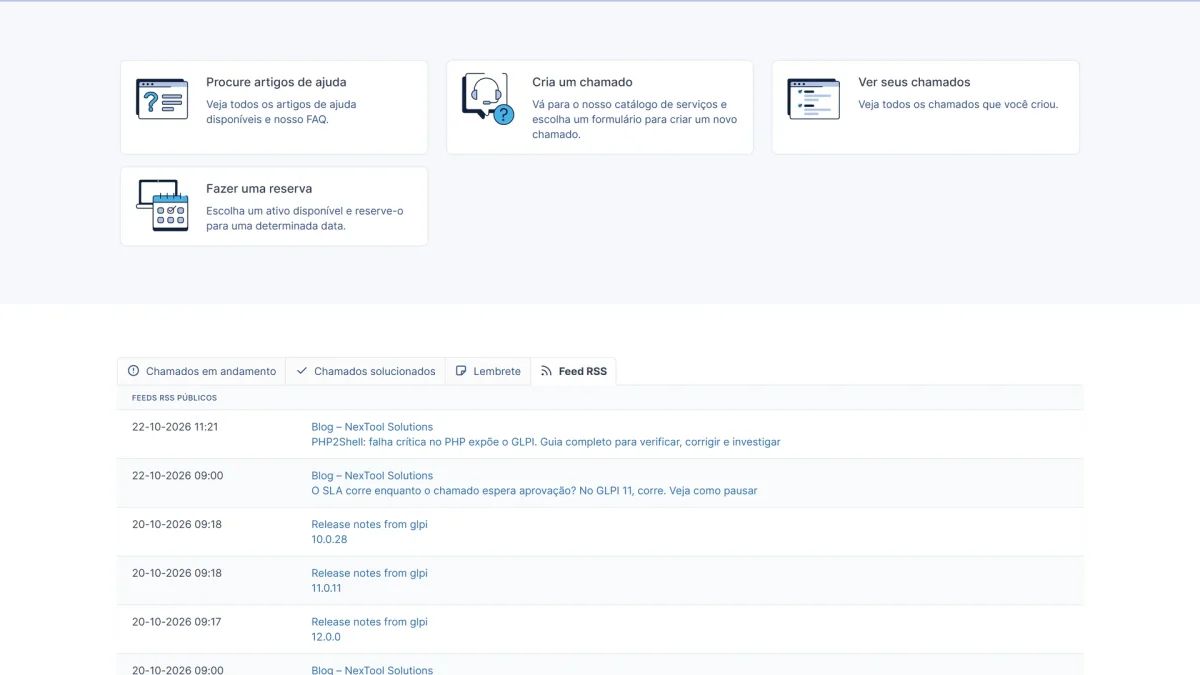Click the alert circle icon in Chamados em andamento tab
Image resolution: width=1200 pixels, height=675 pixels.
click(134, 371)
